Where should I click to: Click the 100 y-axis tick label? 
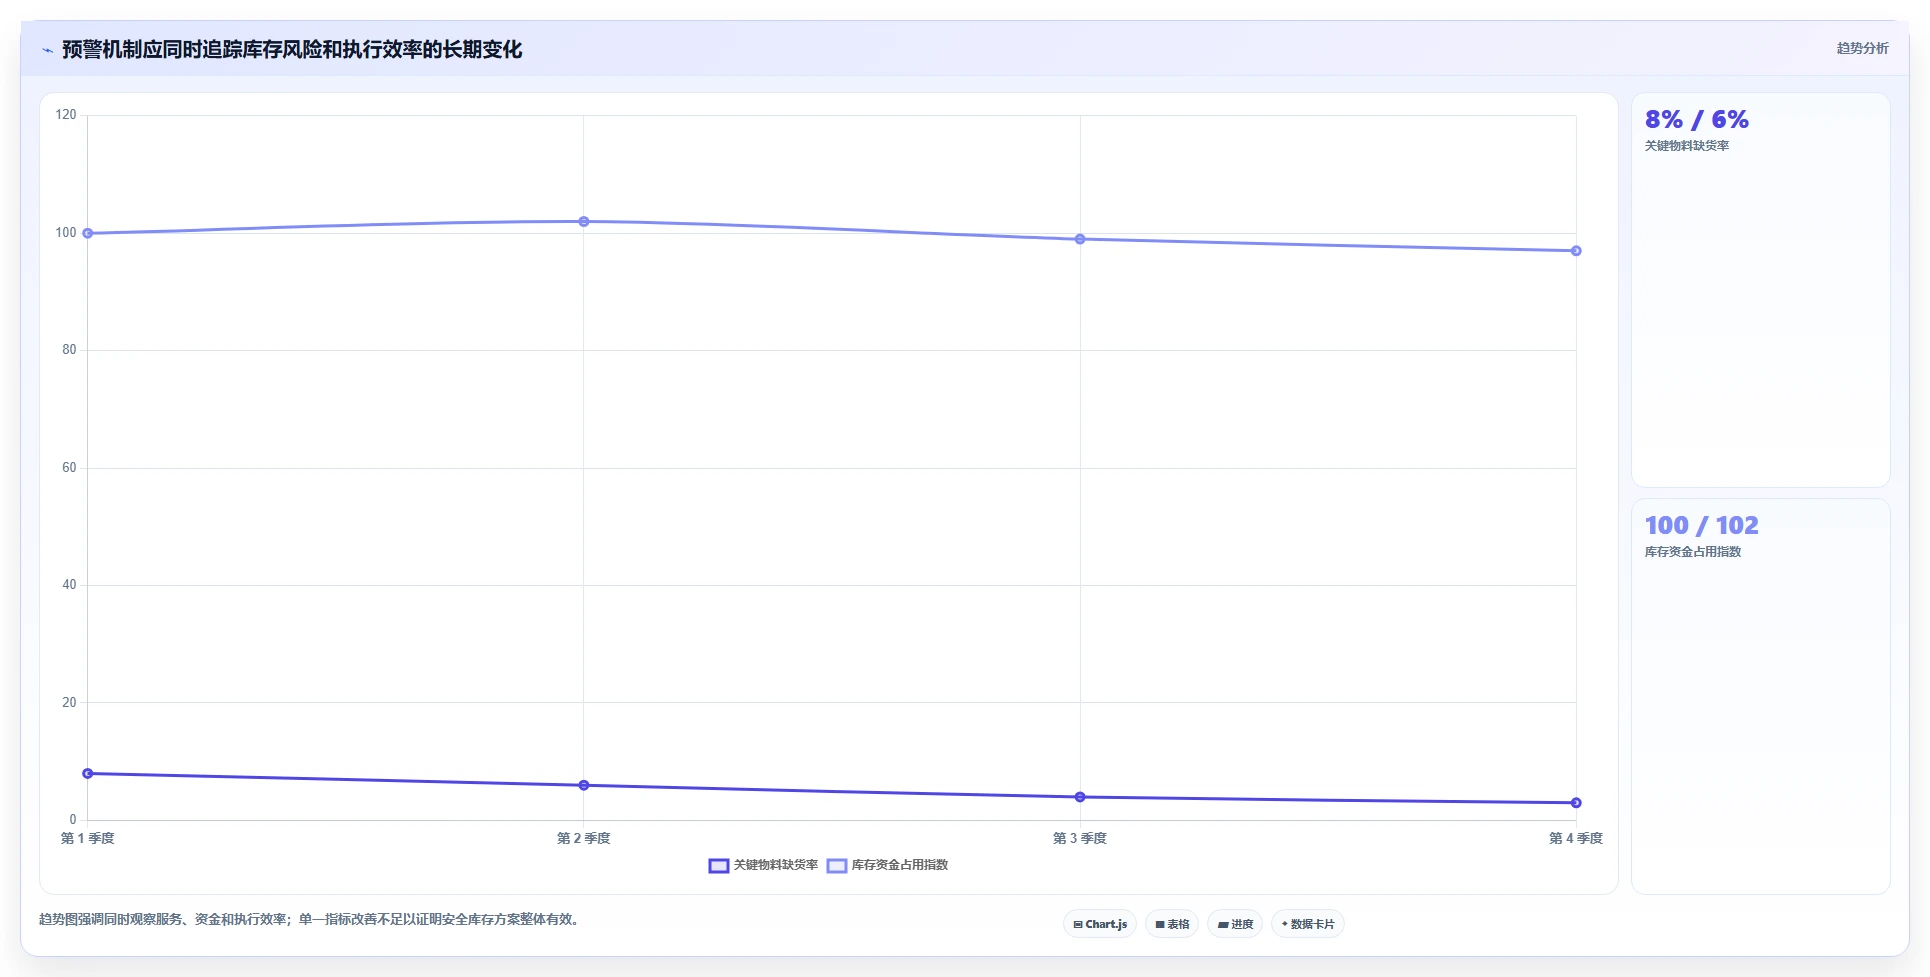(66, 233)
